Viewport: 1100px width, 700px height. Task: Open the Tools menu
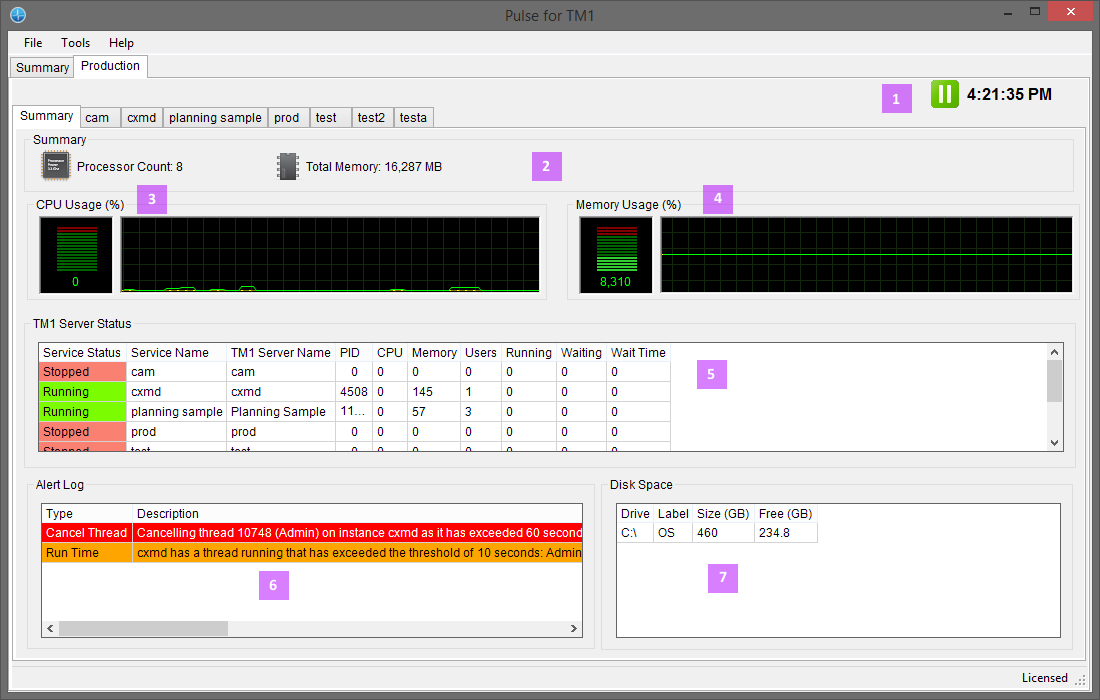click(75, 43)
